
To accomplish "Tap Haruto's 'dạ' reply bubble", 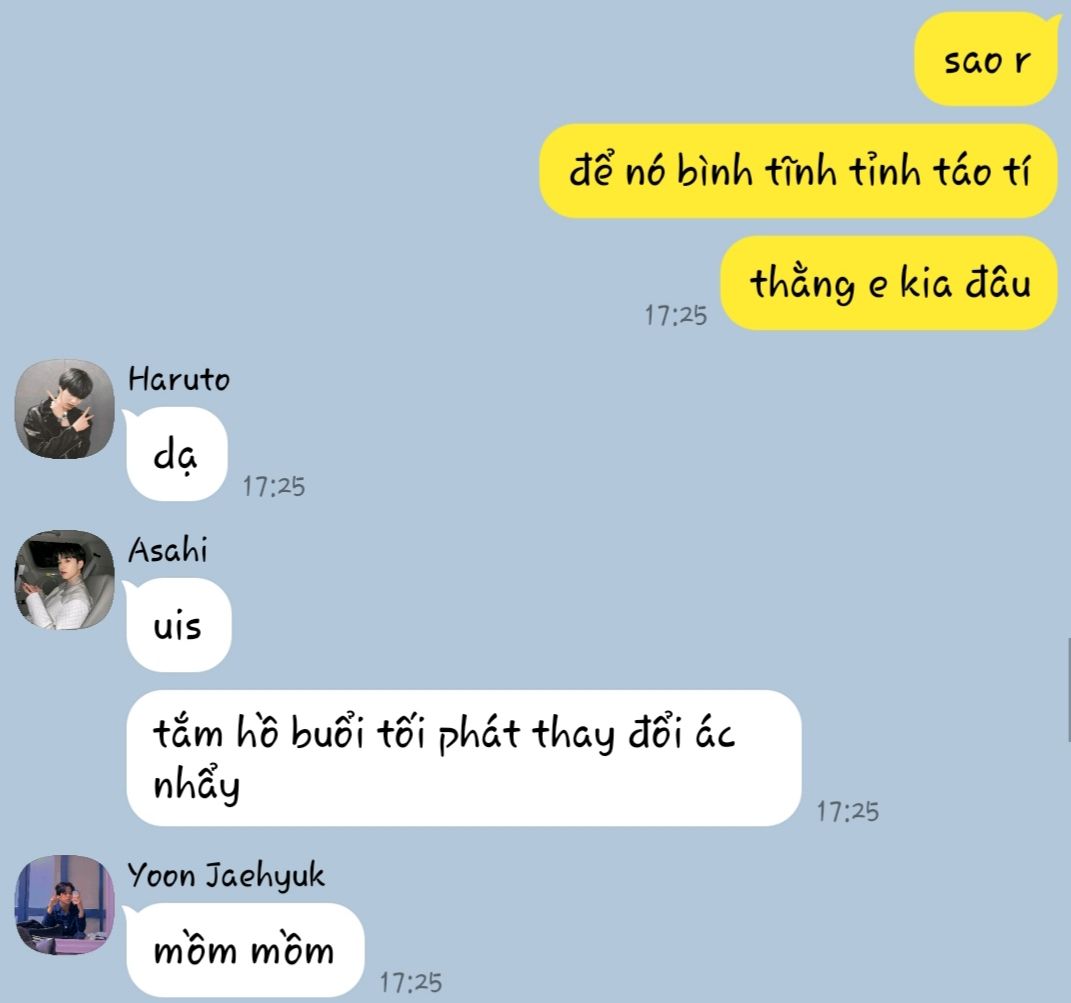I will [176, 454].
